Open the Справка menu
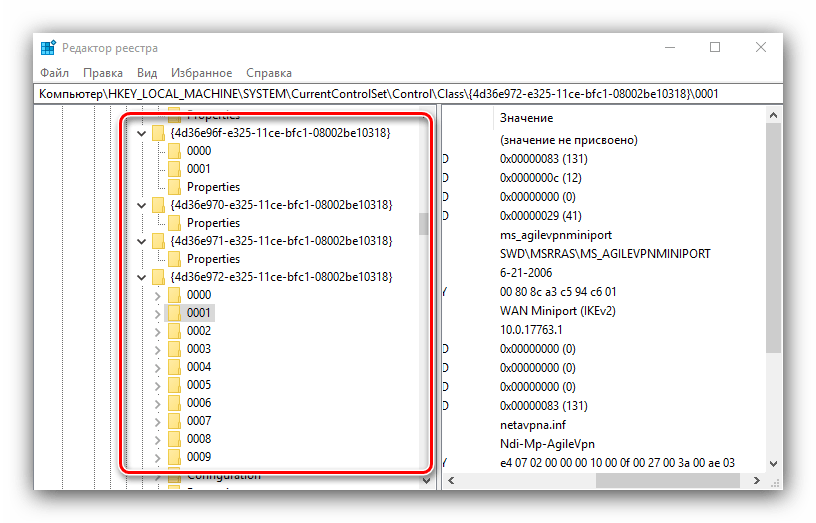Screen dimensions: 816x523 tap(268, 73)
